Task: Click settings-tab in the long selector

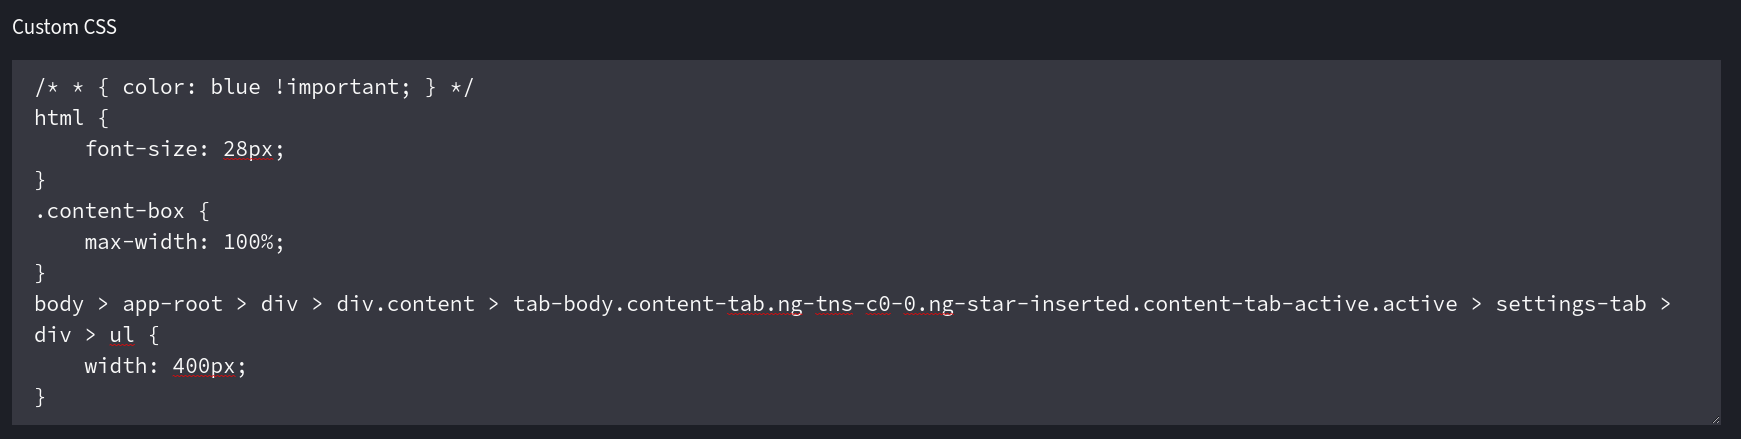Action: click(1570, 304)
